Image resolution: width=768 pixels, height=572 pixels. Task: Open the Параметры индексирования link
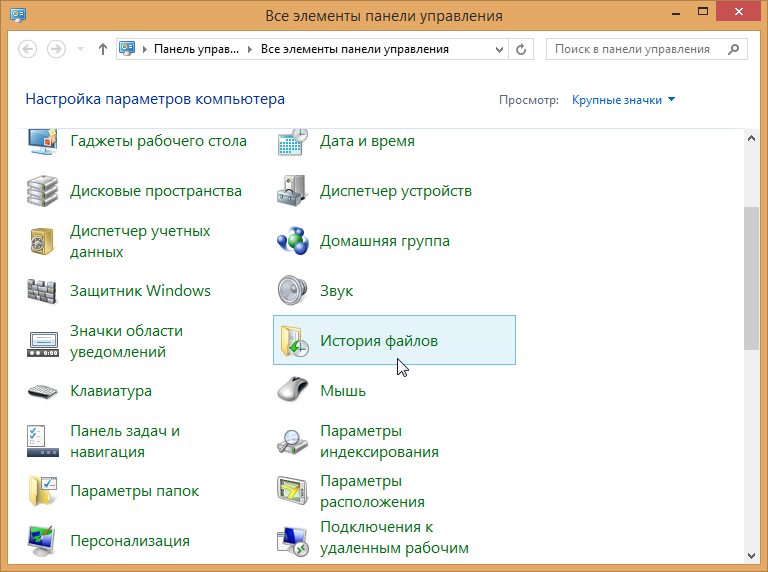(379, 441)
